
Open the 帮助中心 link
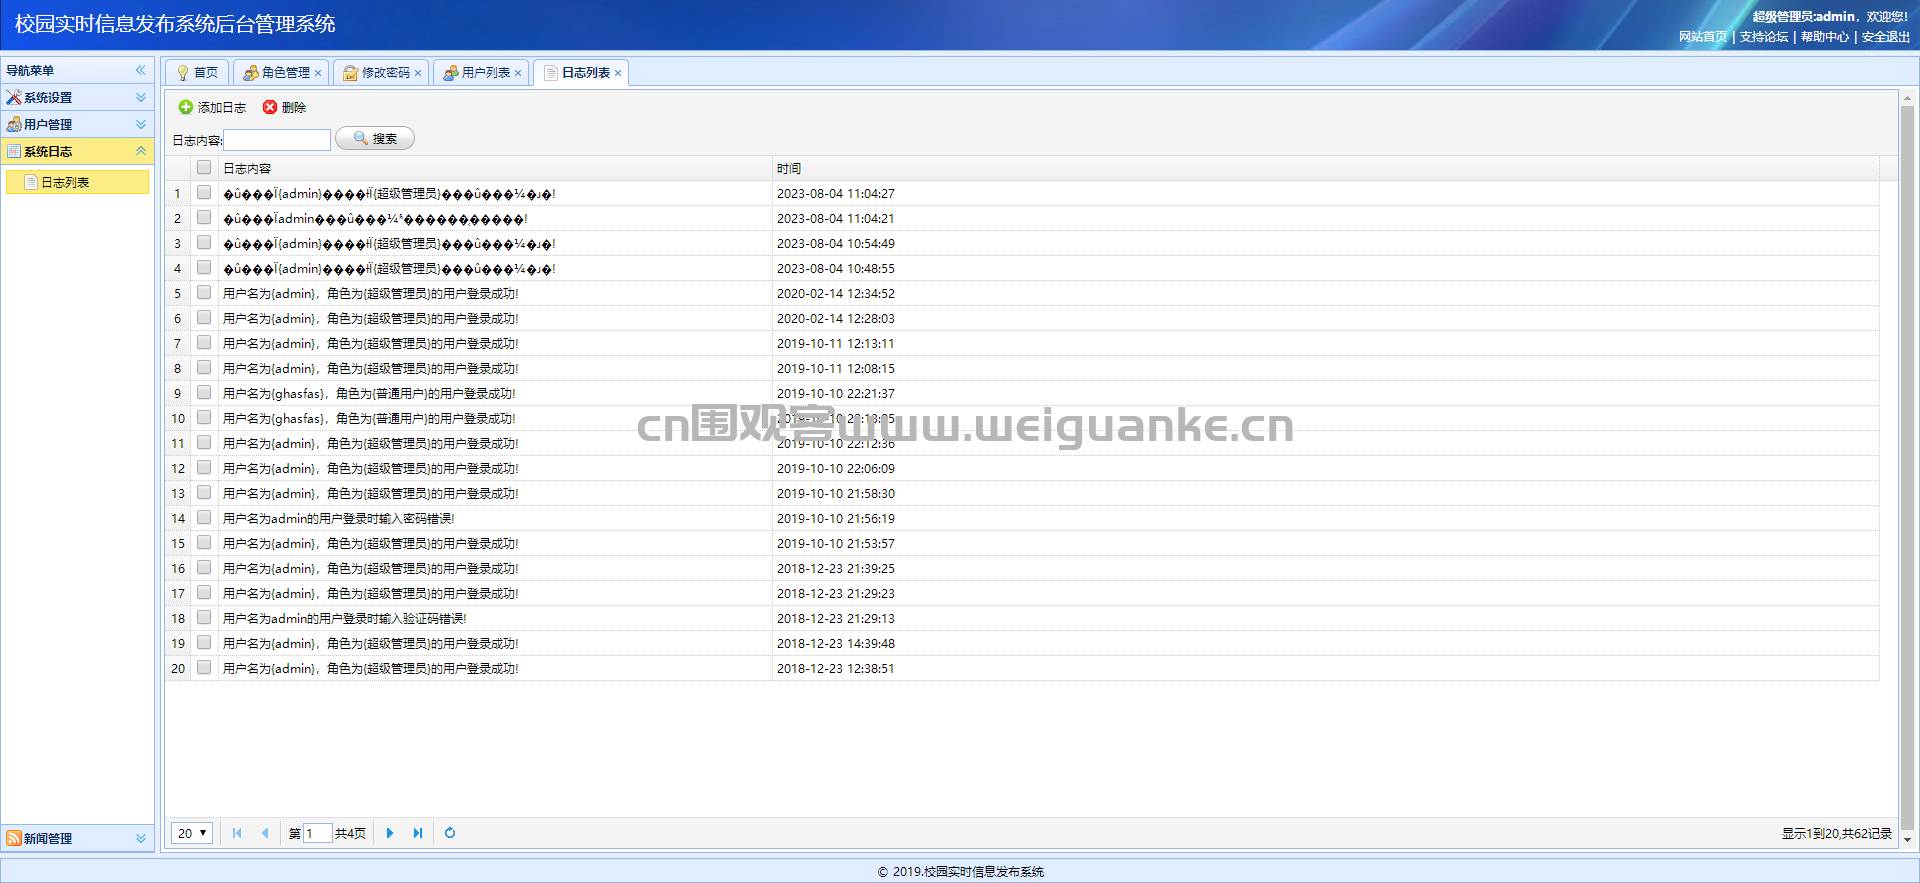coord(1825,37)
